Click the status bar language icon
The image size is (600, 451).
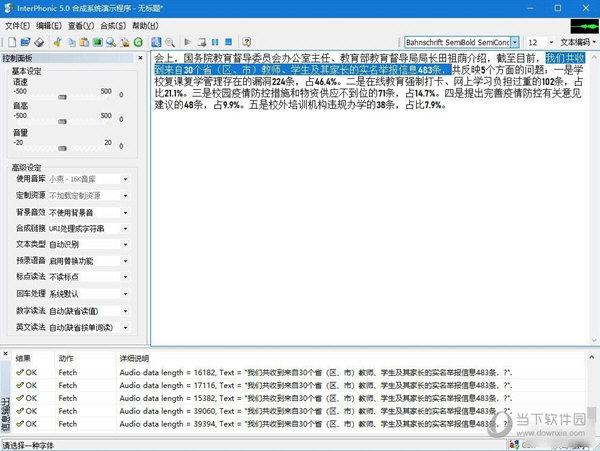click(514, 444)
